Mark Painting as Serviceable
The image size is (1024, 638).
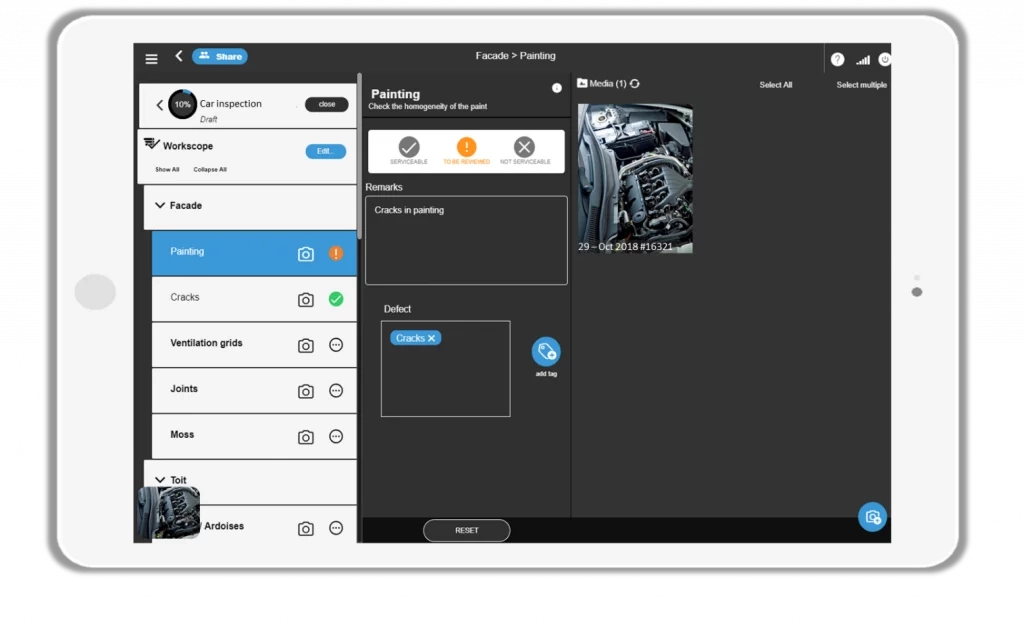tap(409, 151)
